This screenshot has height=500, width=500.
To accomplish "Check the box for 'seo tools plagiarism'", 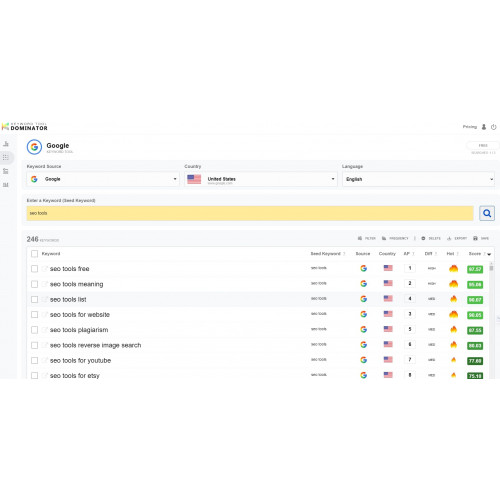I will point(34,330).
